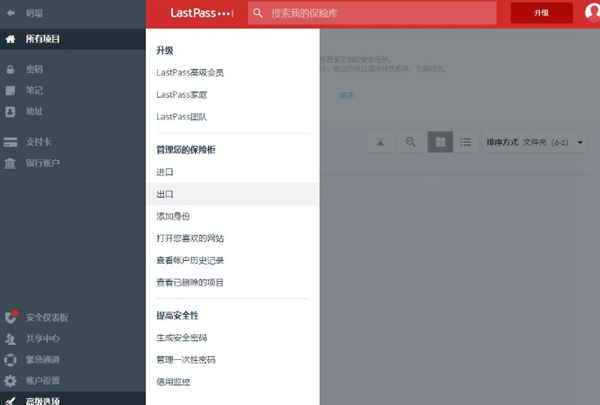
Task: Open the user avatar in the header
Action: click(x=592, y=12)
